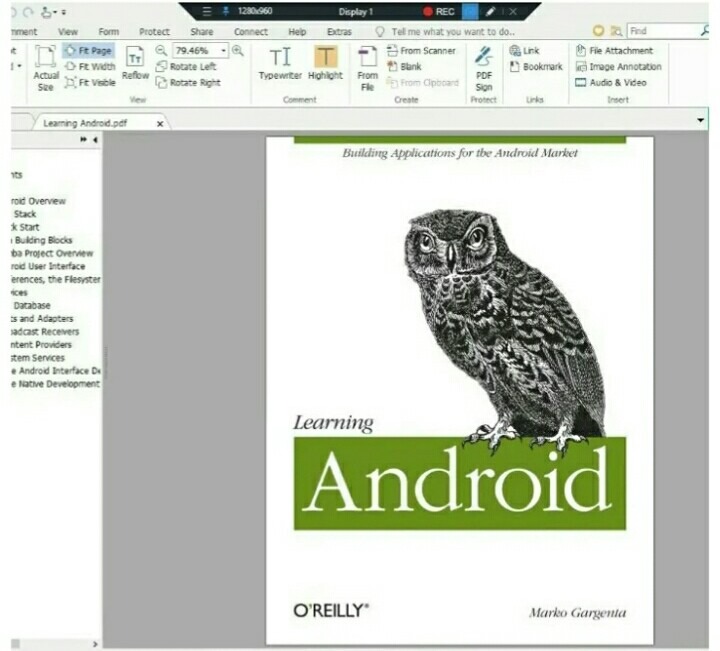Open the Share ribbon tab
Viewport: 720px width, 651px height.
tap(202, 32)
